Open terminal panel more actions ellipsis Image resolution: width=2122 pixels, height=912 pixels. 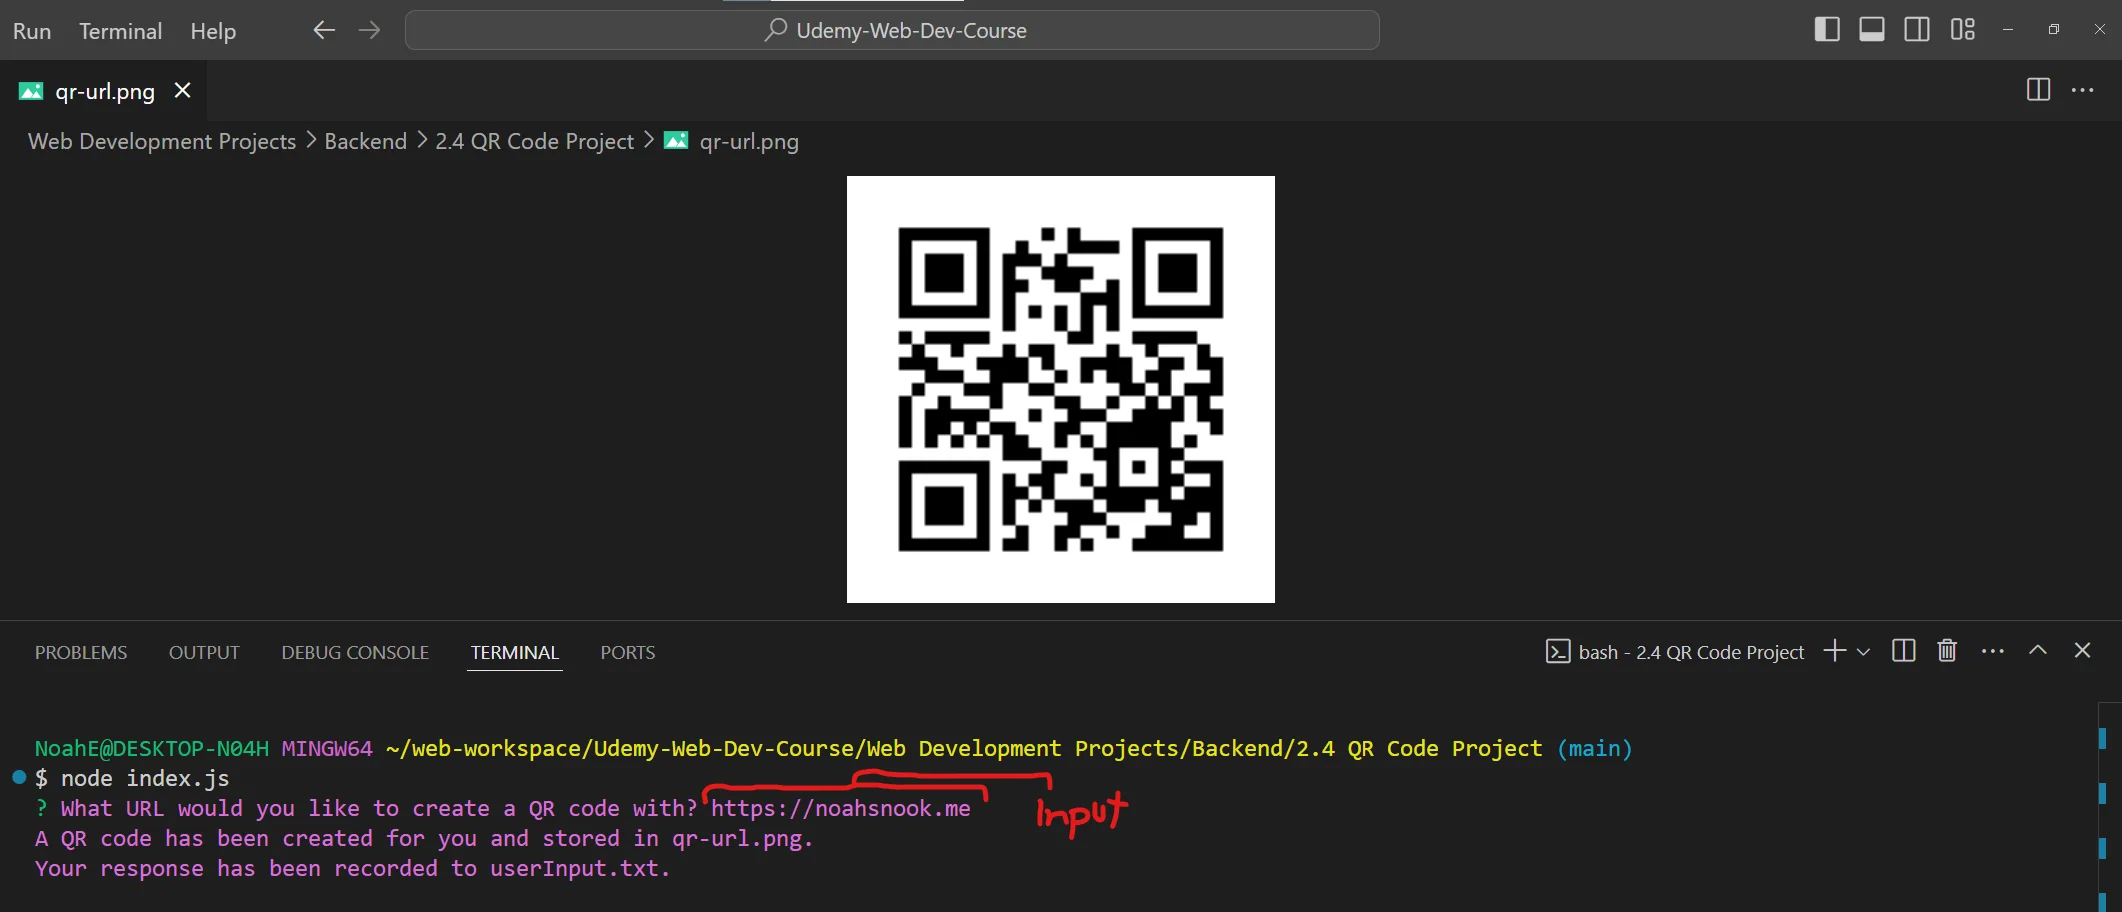[x=1992, y=651]
